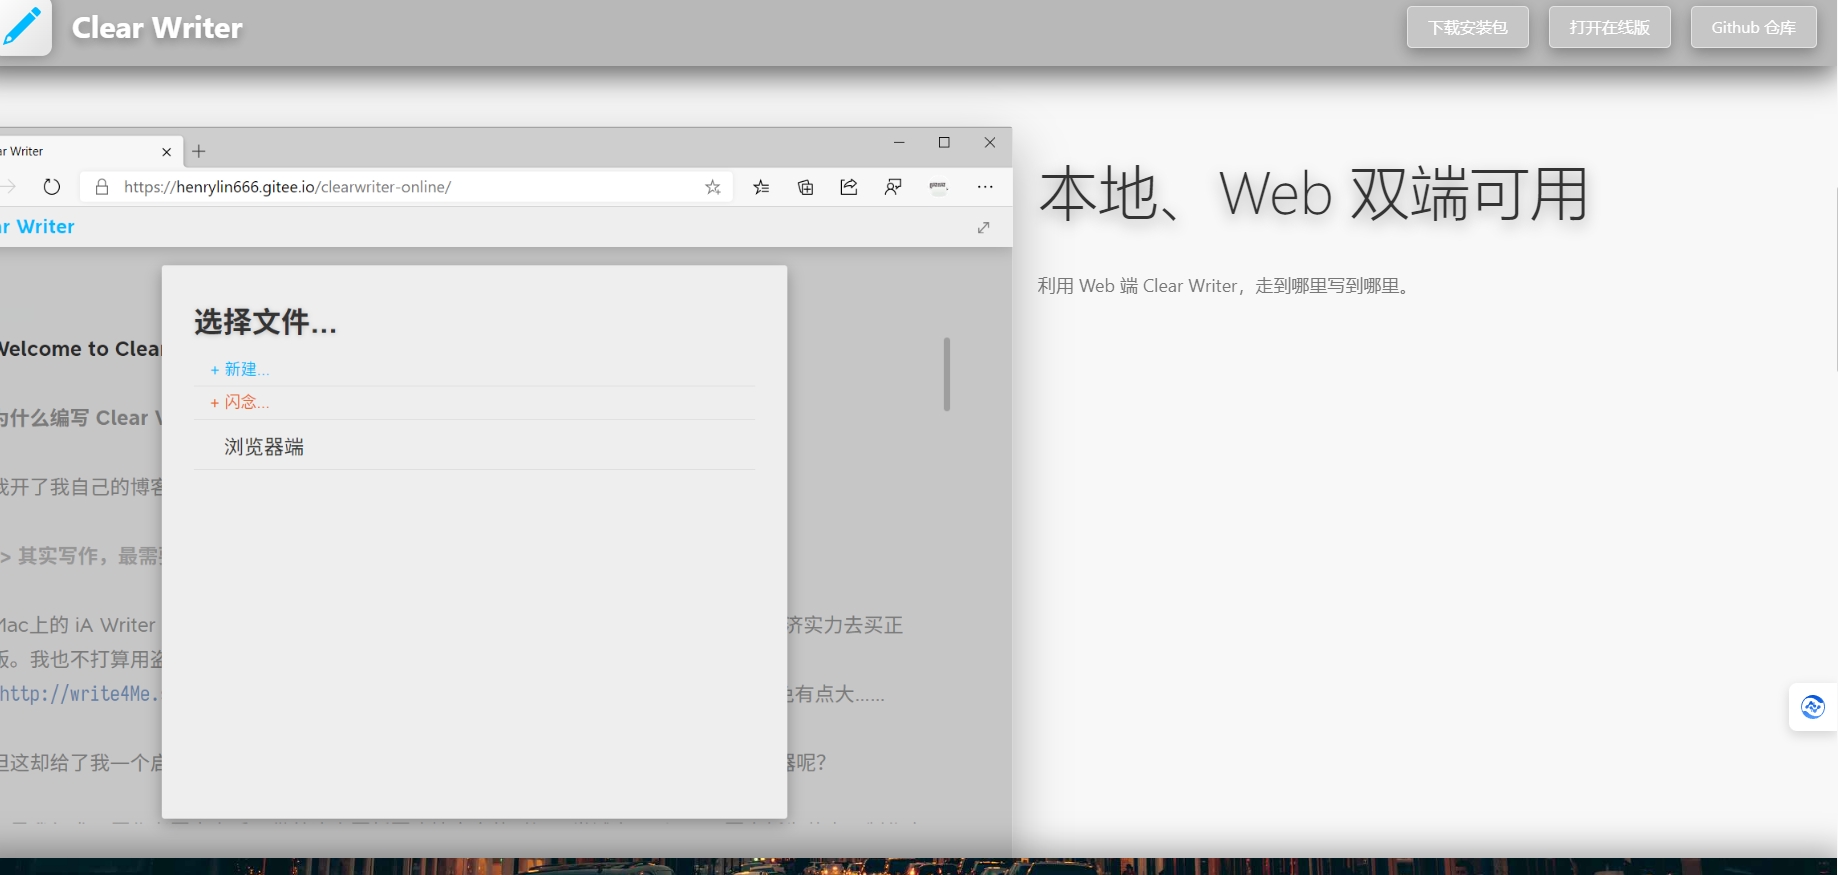This screenshot has width=1838, height=875.
Task: Close the embedded browser window
Action: [x=990, y=143]
